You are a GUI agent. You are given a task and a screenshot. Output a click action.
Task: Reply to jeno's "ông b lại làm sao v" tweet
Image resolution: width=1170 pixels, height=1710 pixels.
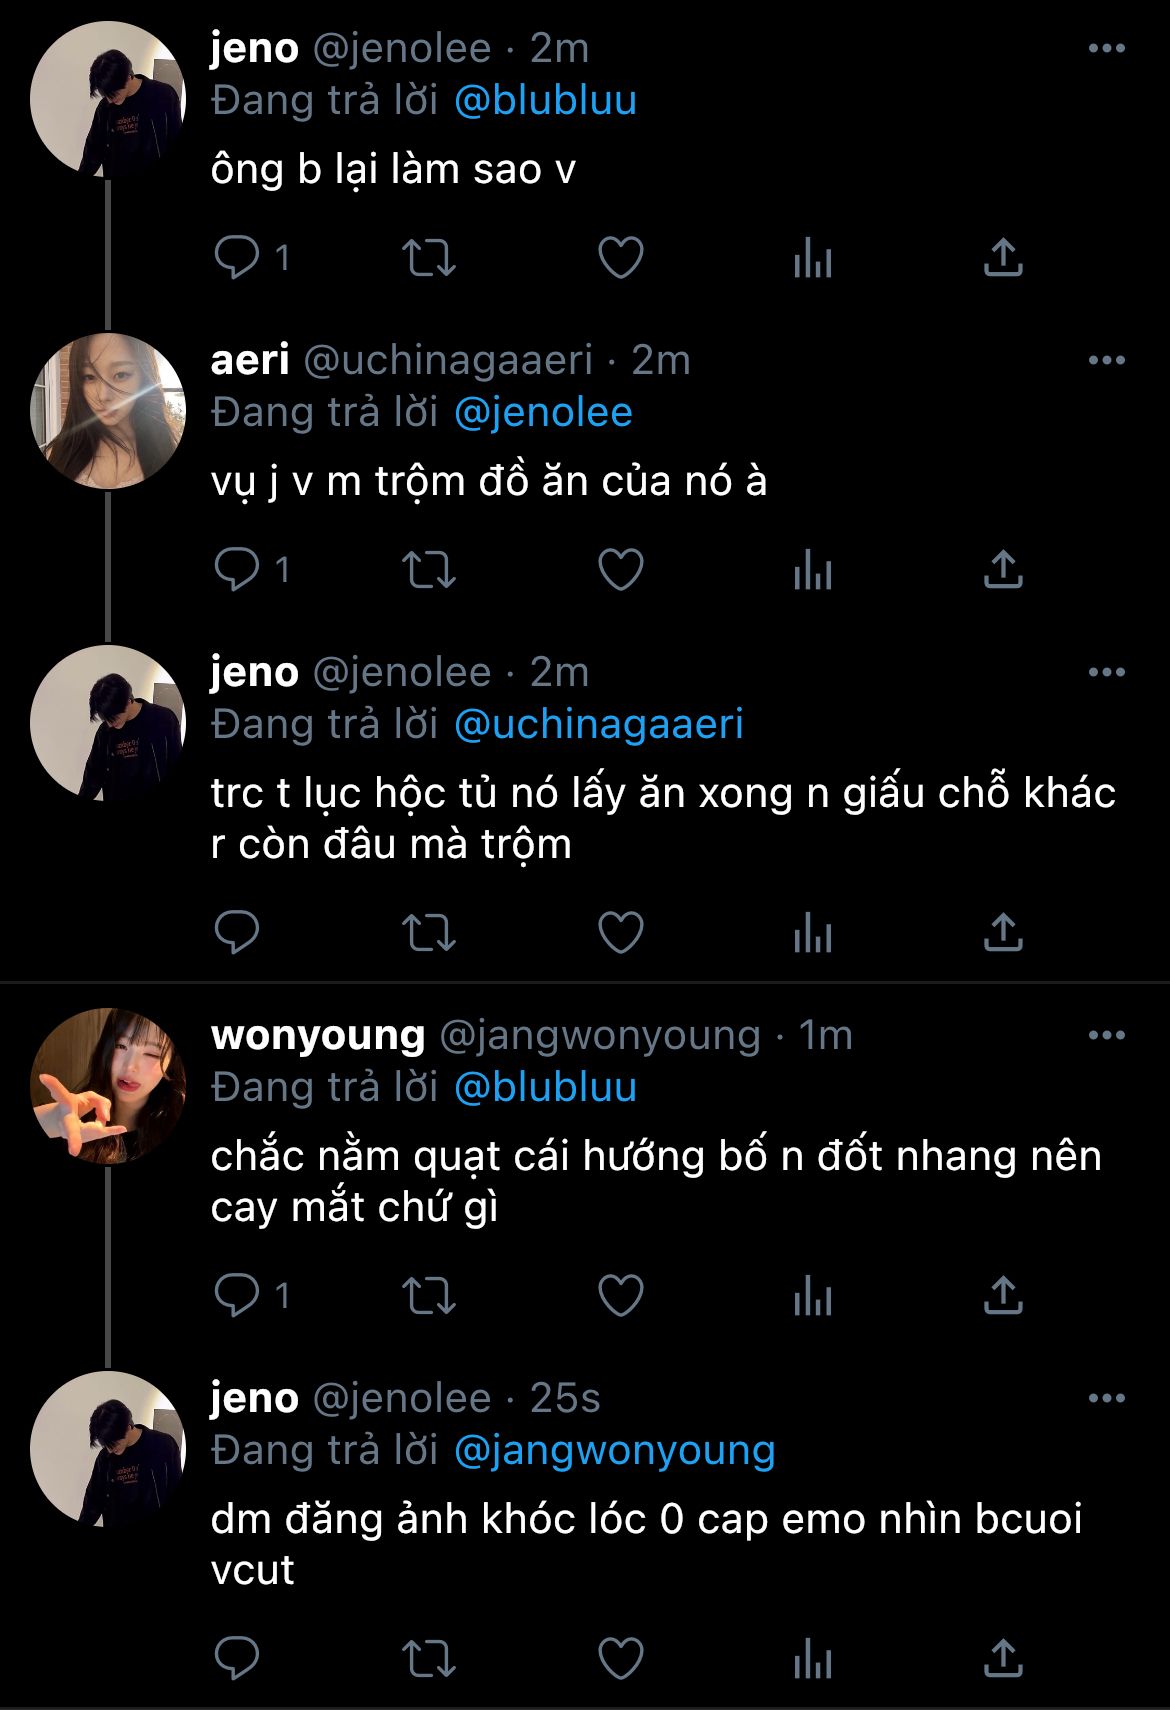[237, 258]
